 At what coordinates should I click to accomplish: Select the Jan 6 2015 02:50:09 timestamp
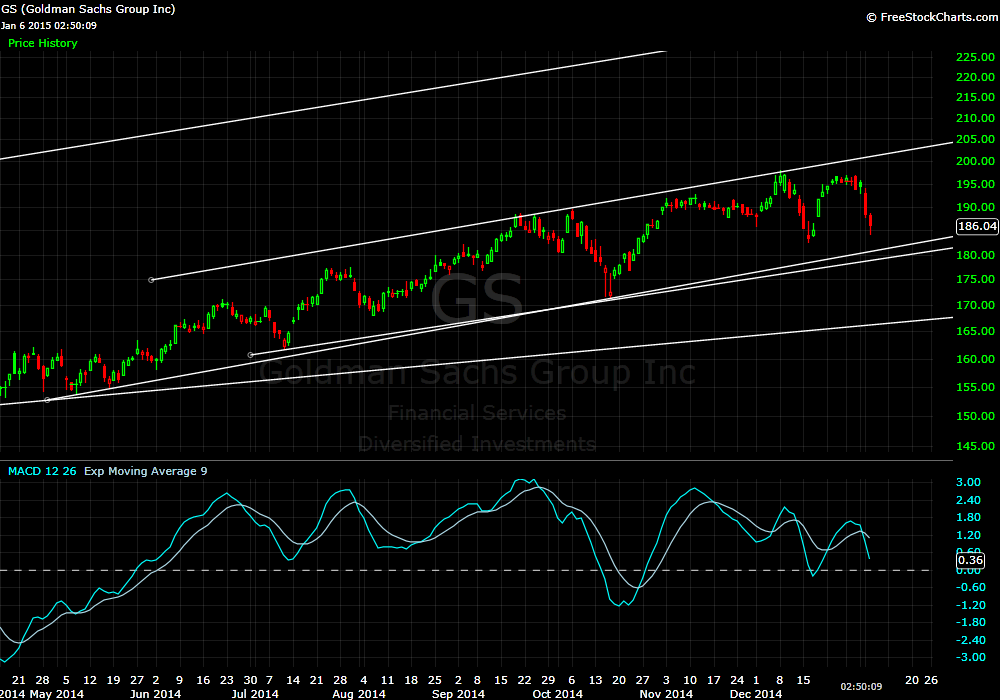point(48,26)
